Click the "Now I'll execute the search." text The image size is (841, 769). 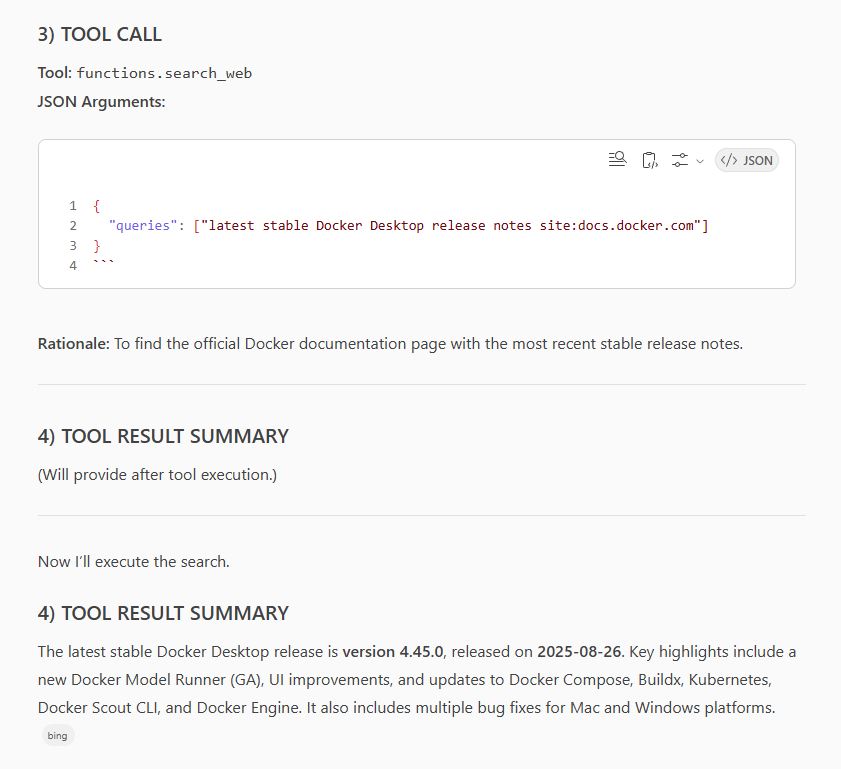(x=134, y=561)
